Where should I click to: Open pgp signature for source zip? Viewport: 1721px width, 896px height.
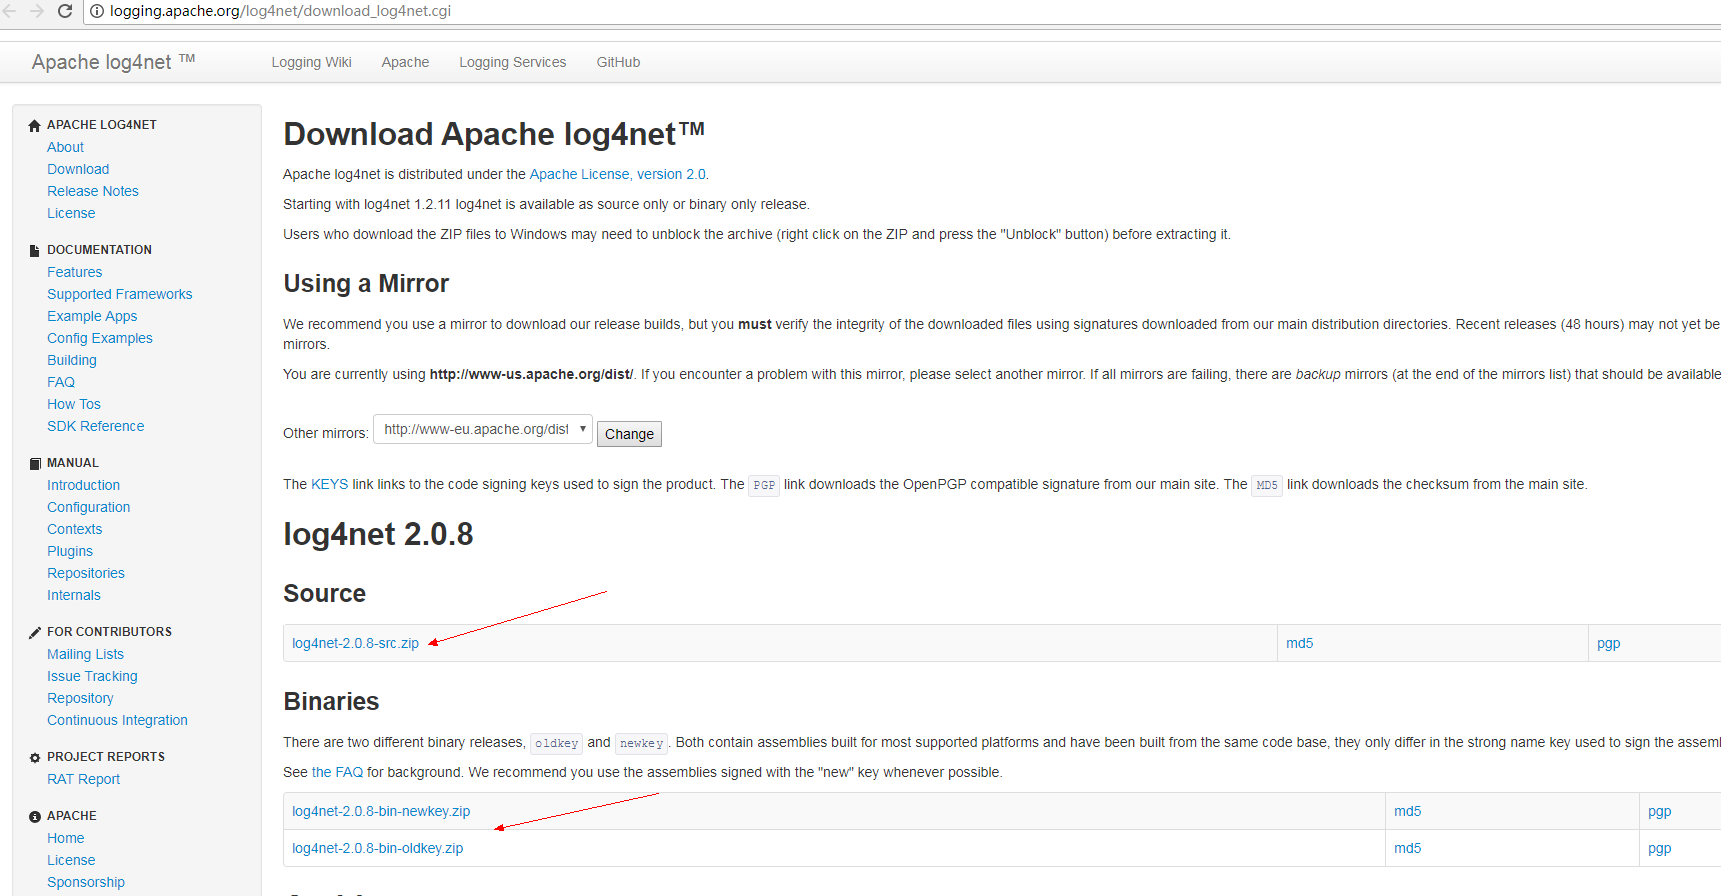[x=1608, y=643]
